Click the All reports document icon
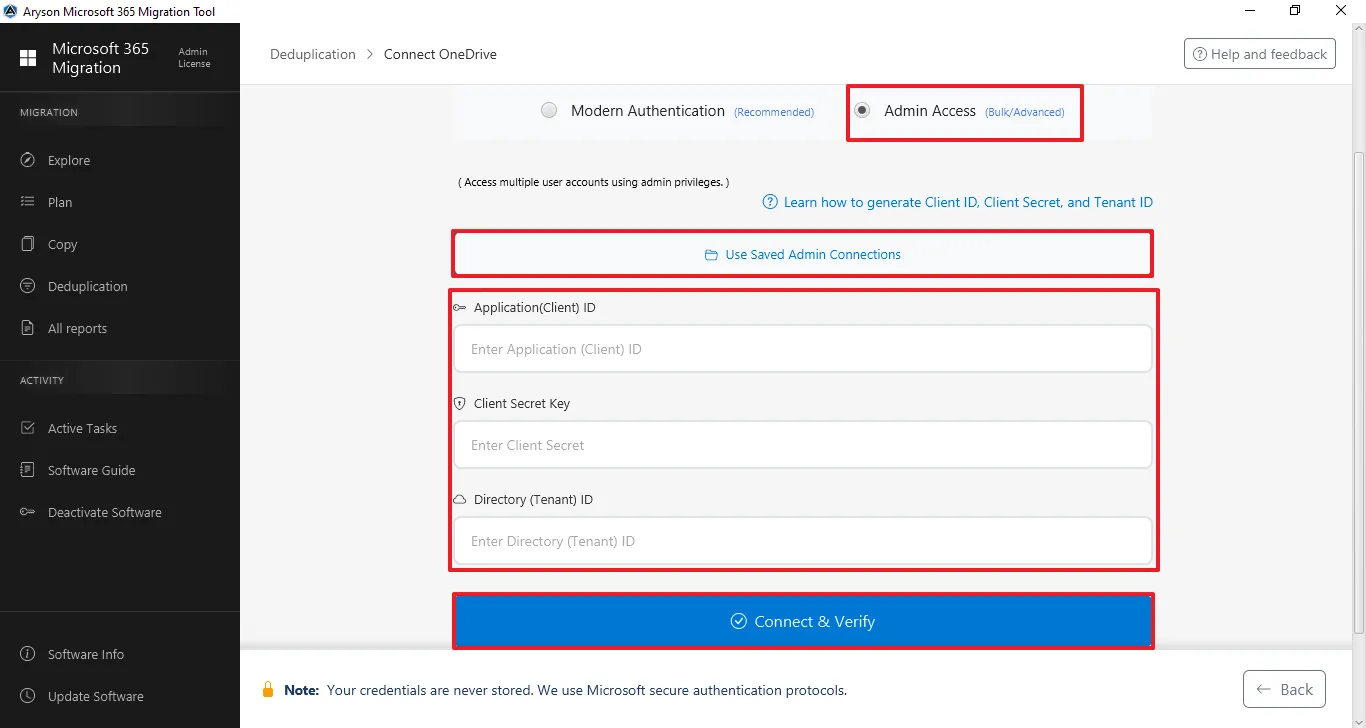This screenshot has width=1366, height=728. [x=28, y=328]
